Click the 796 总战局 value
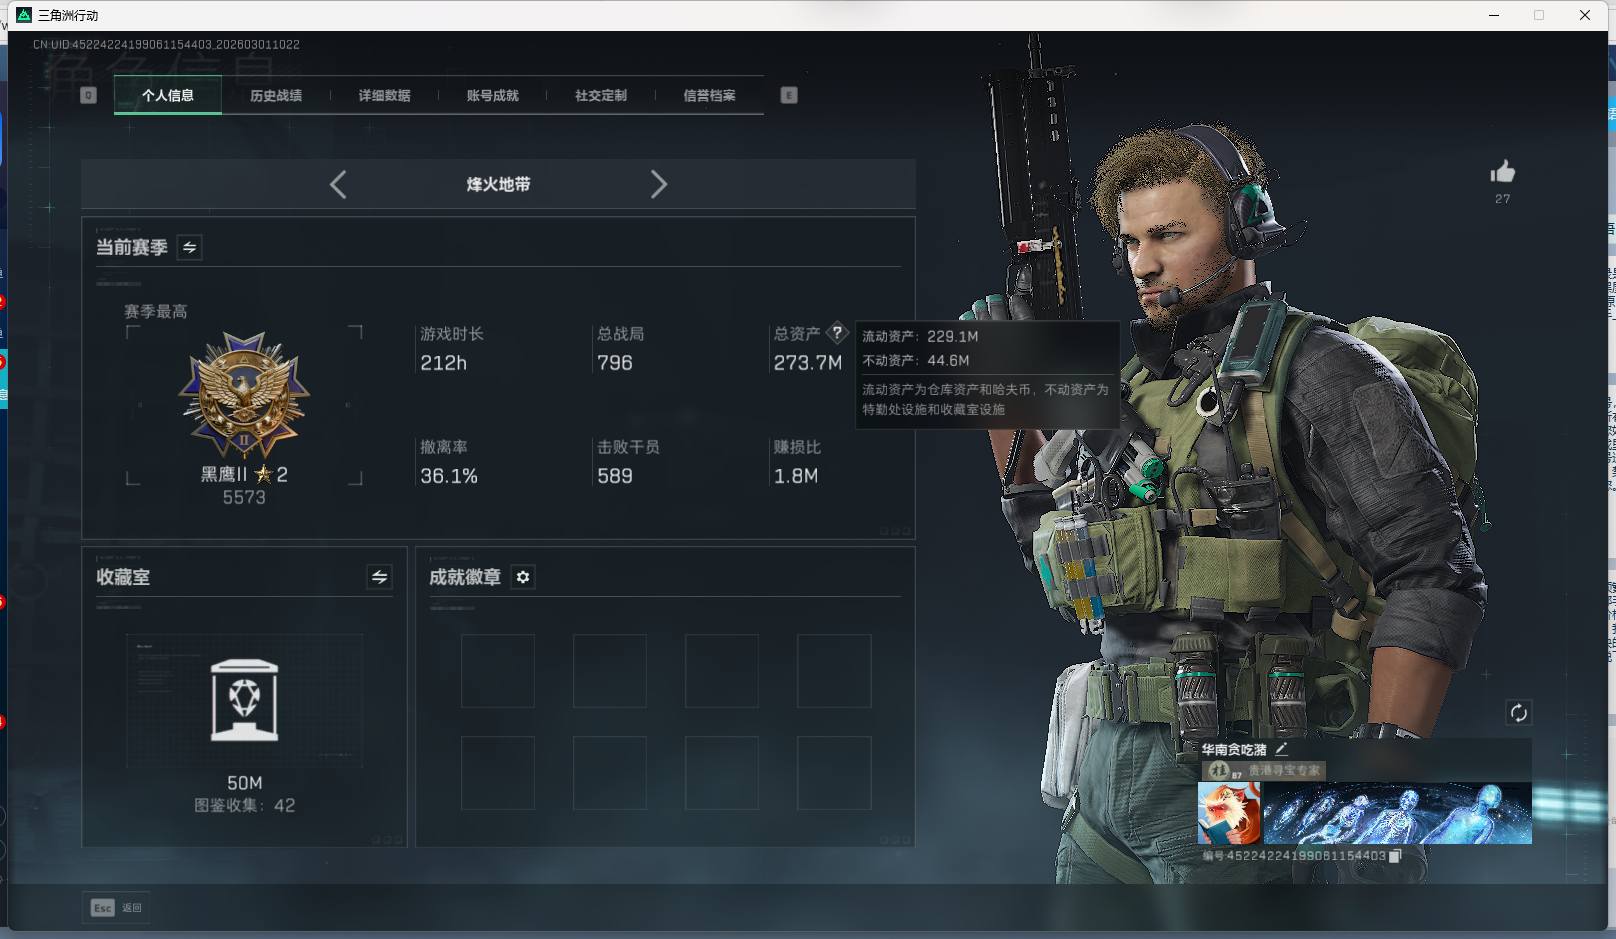 [x=614, y=363]
